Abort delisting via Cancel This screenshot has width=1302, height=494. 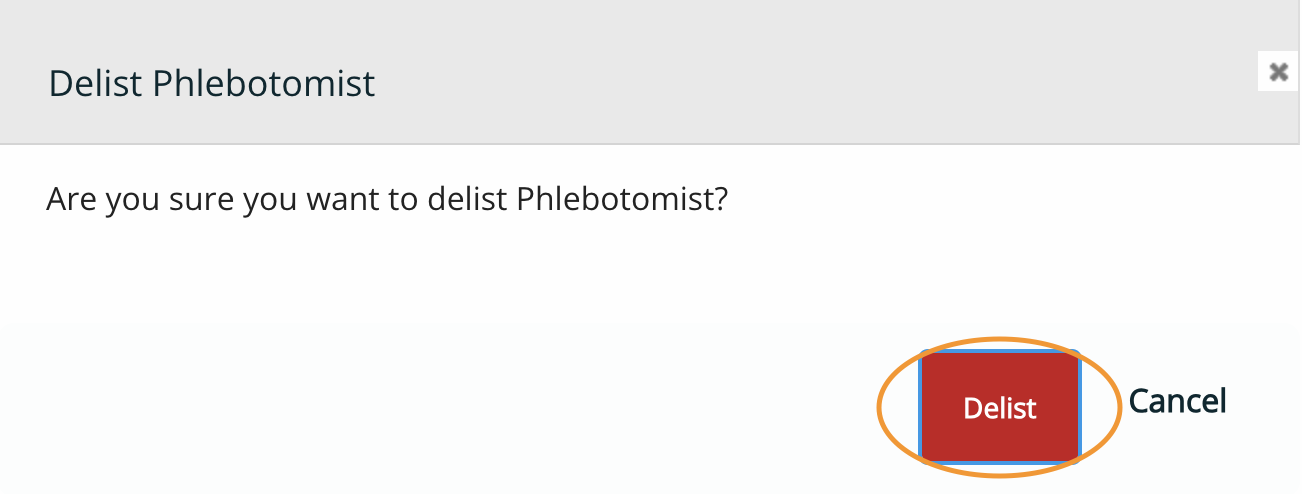pos(1177,401)
